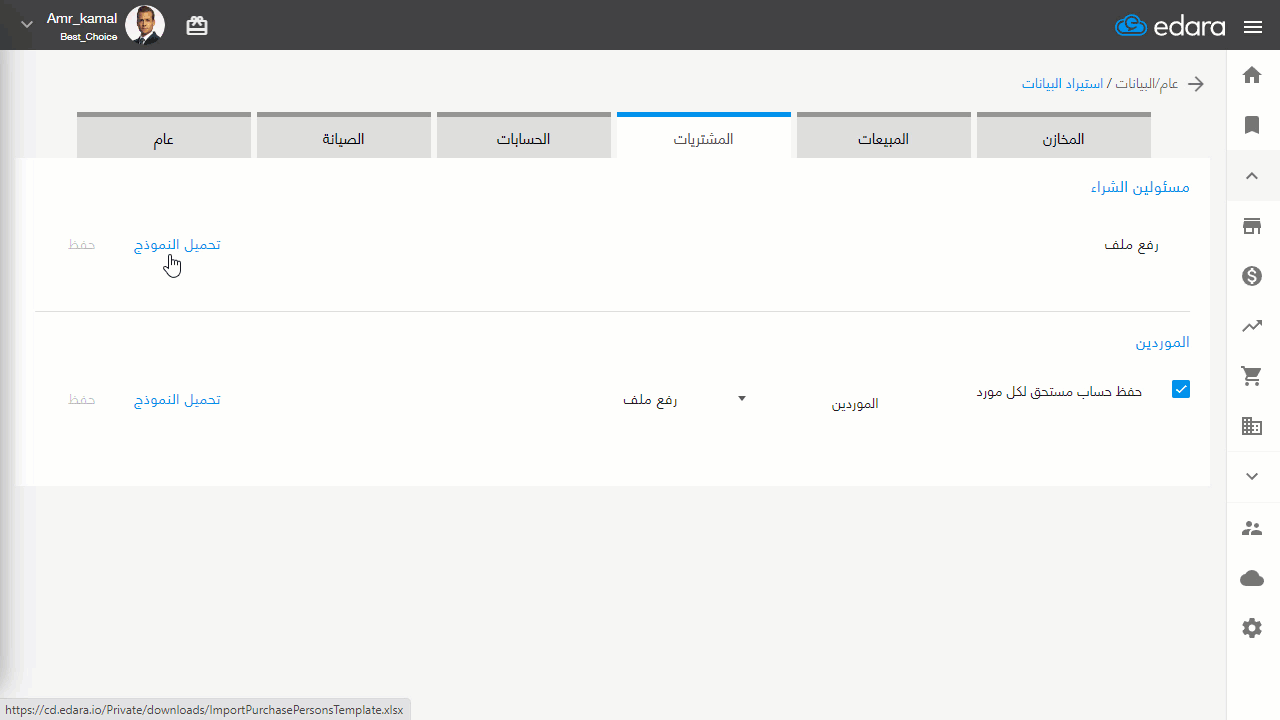Select the المشتريات tab
This screenshot has height=720, width=1280.
point(704,137)
